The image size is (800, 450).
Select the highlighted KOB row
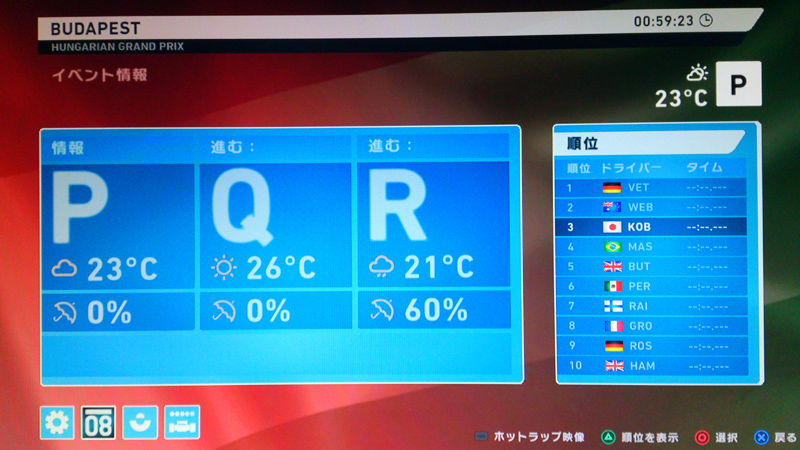(x=651, y=227)
